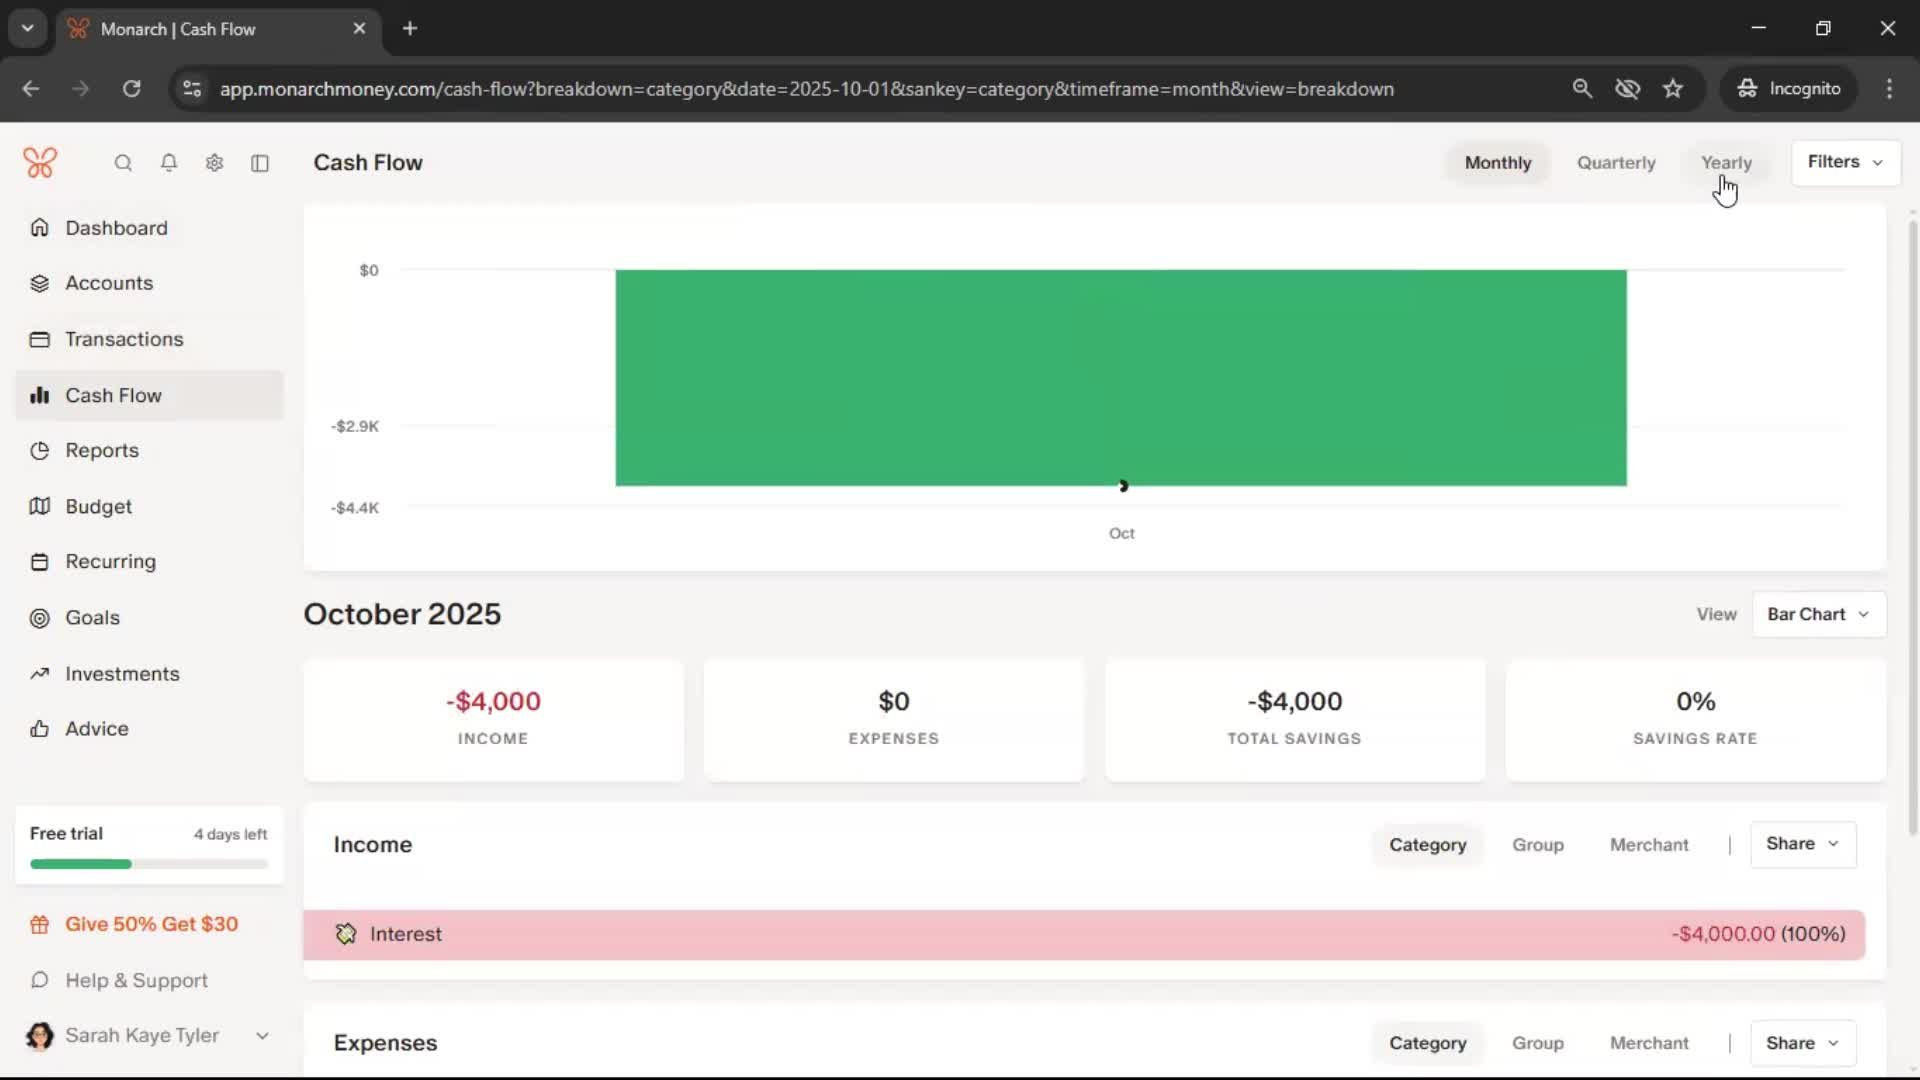1920x1080 pixels.
Task: Click the green October bar in chart
Action: 1120,378
